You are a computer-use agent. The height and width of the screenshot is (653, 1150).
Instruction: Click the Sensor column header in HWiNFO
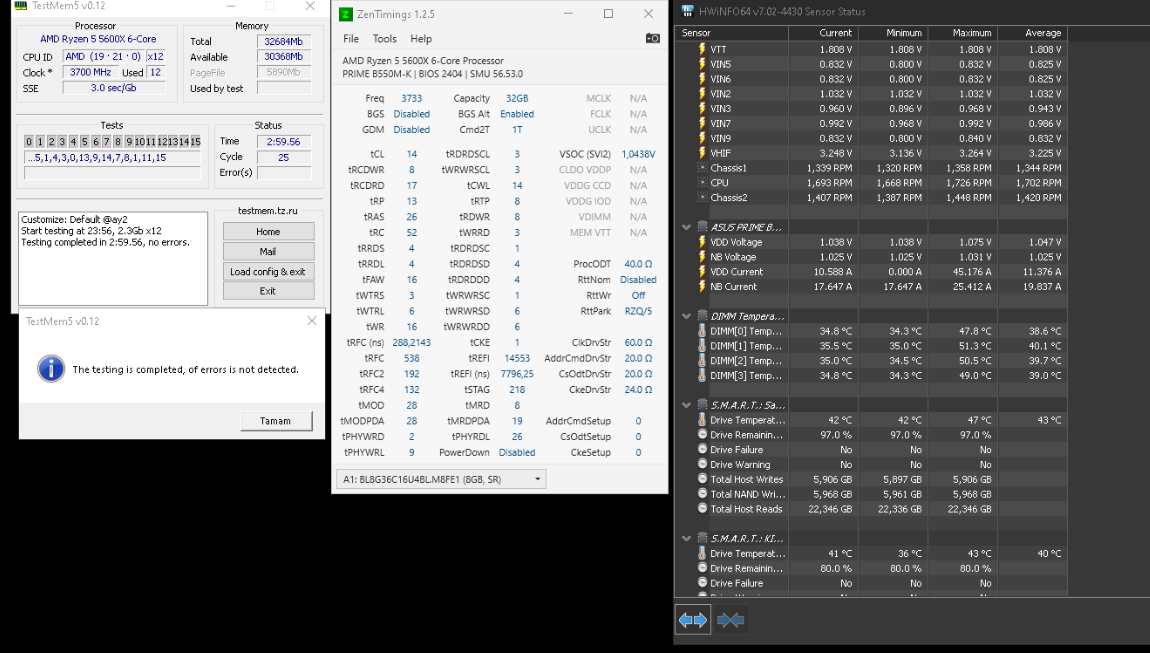point(733,33)
